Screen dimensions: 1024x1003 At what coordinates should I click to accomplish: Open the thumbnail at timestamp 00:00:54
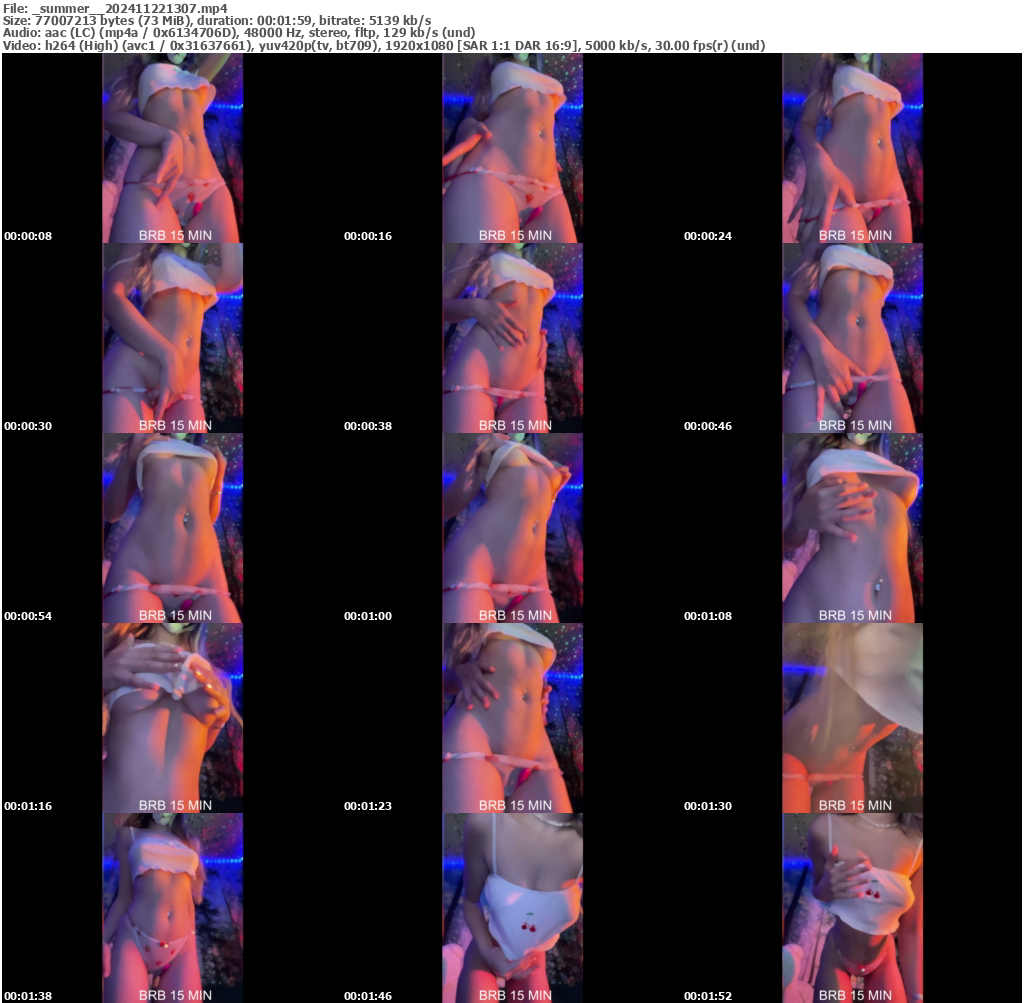[170, 526]
